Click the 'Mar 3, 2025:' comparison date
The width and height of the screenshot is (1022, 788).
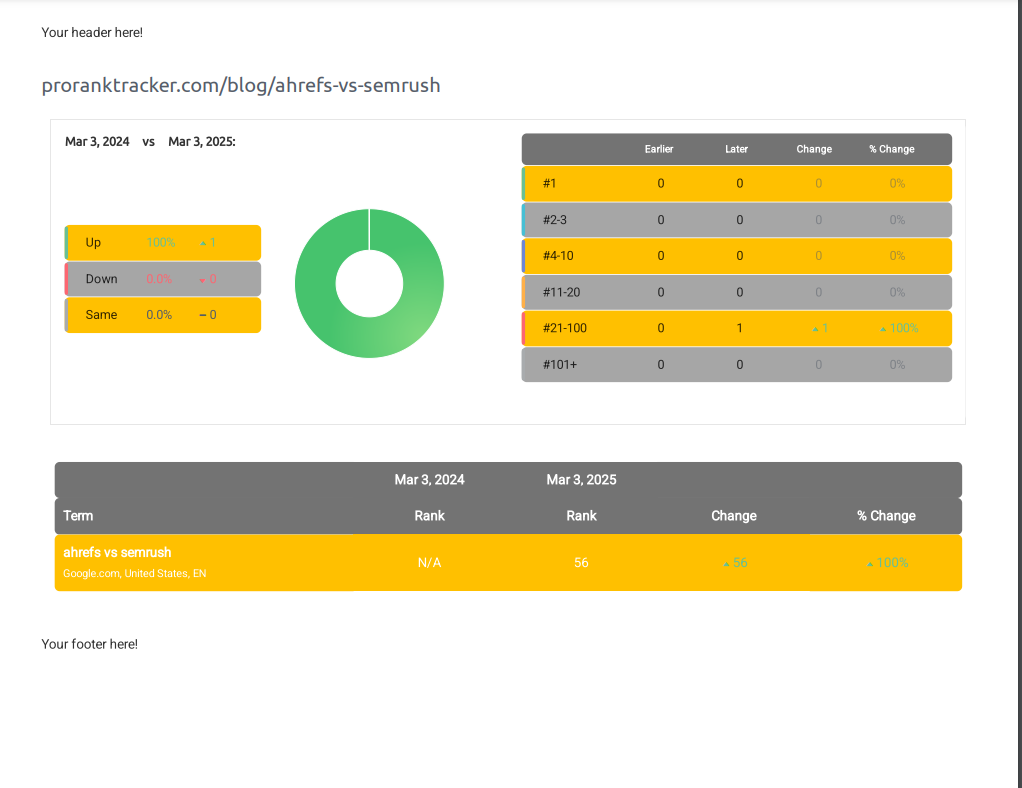point(202,141)
